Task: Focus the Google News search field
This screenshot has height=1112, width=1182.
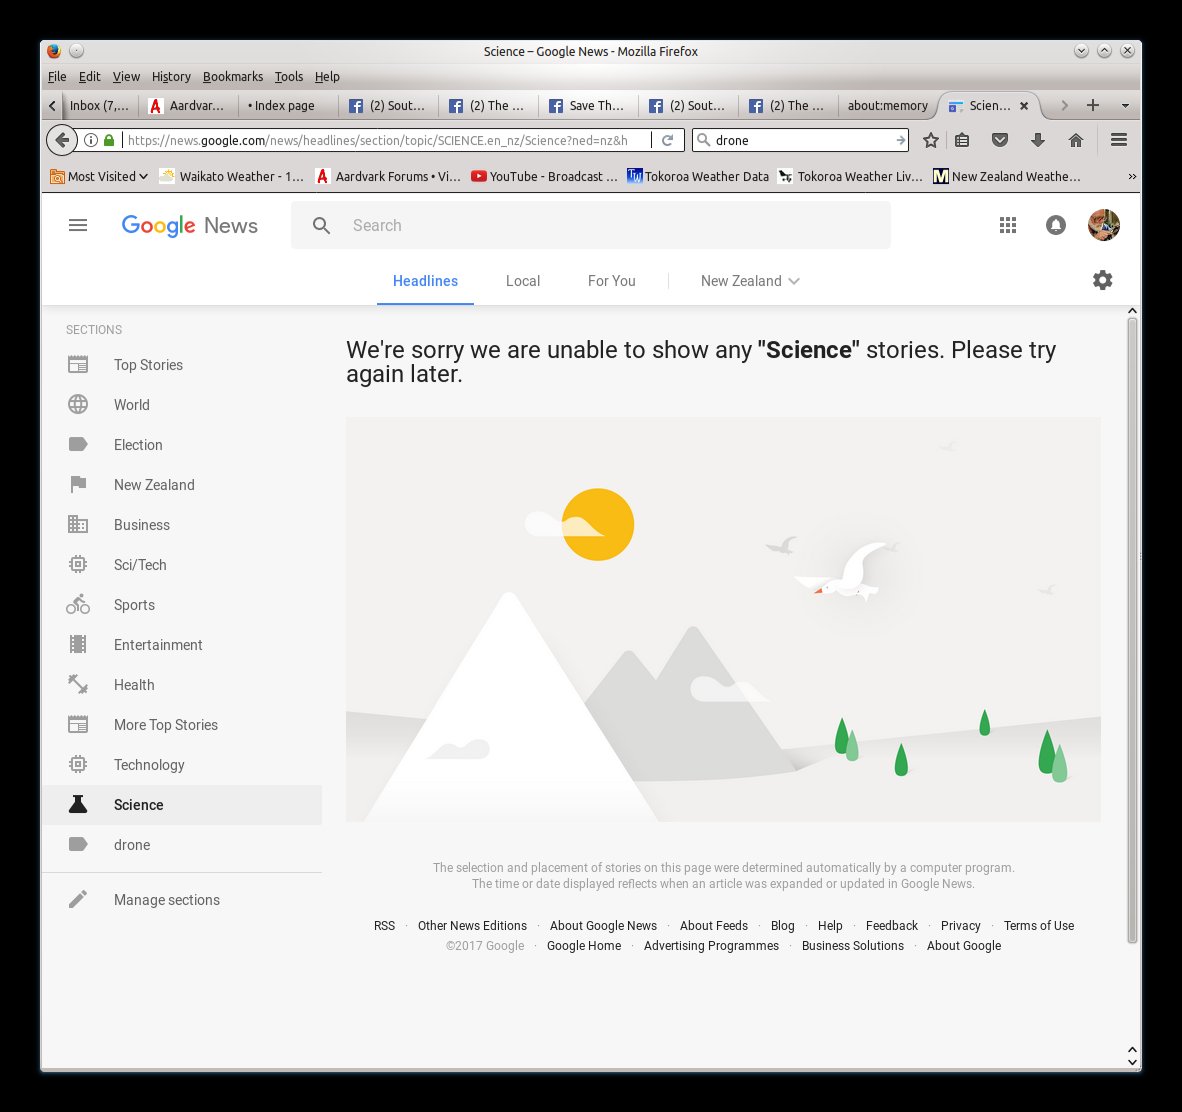Action: point(591,225)
